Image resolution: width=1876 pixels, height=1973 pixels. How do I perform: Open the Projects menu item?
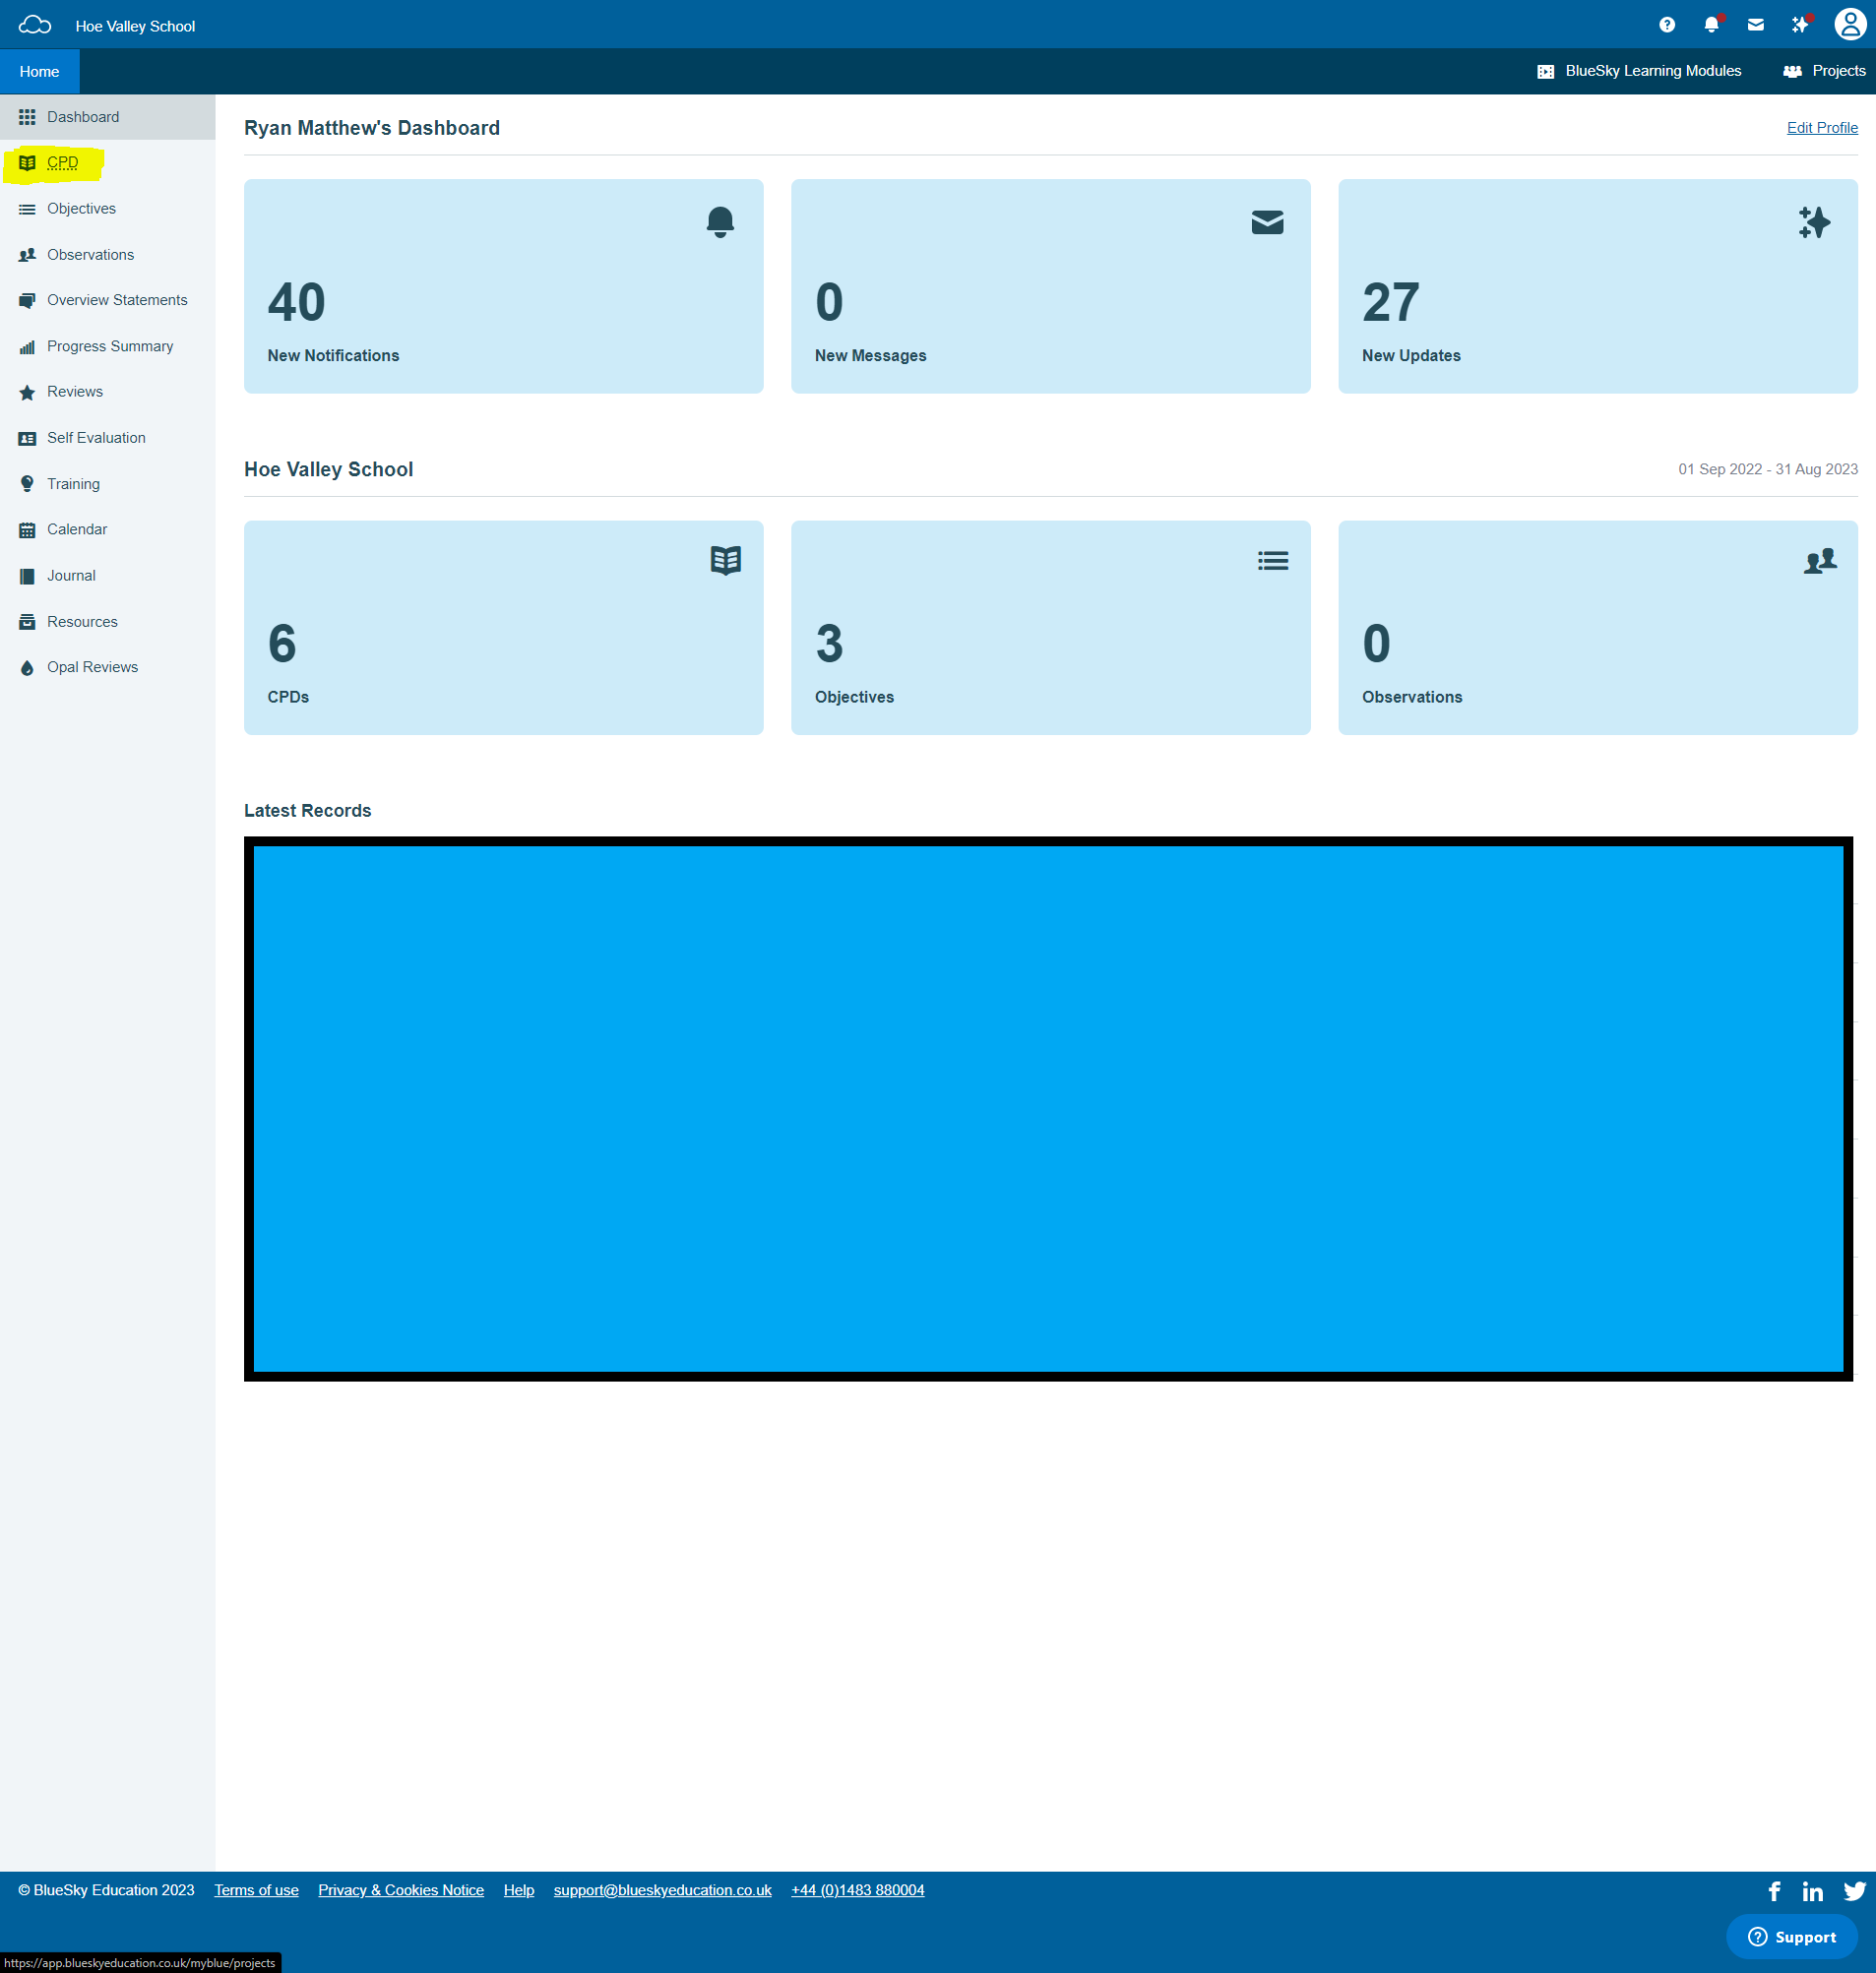point(1824,71)
